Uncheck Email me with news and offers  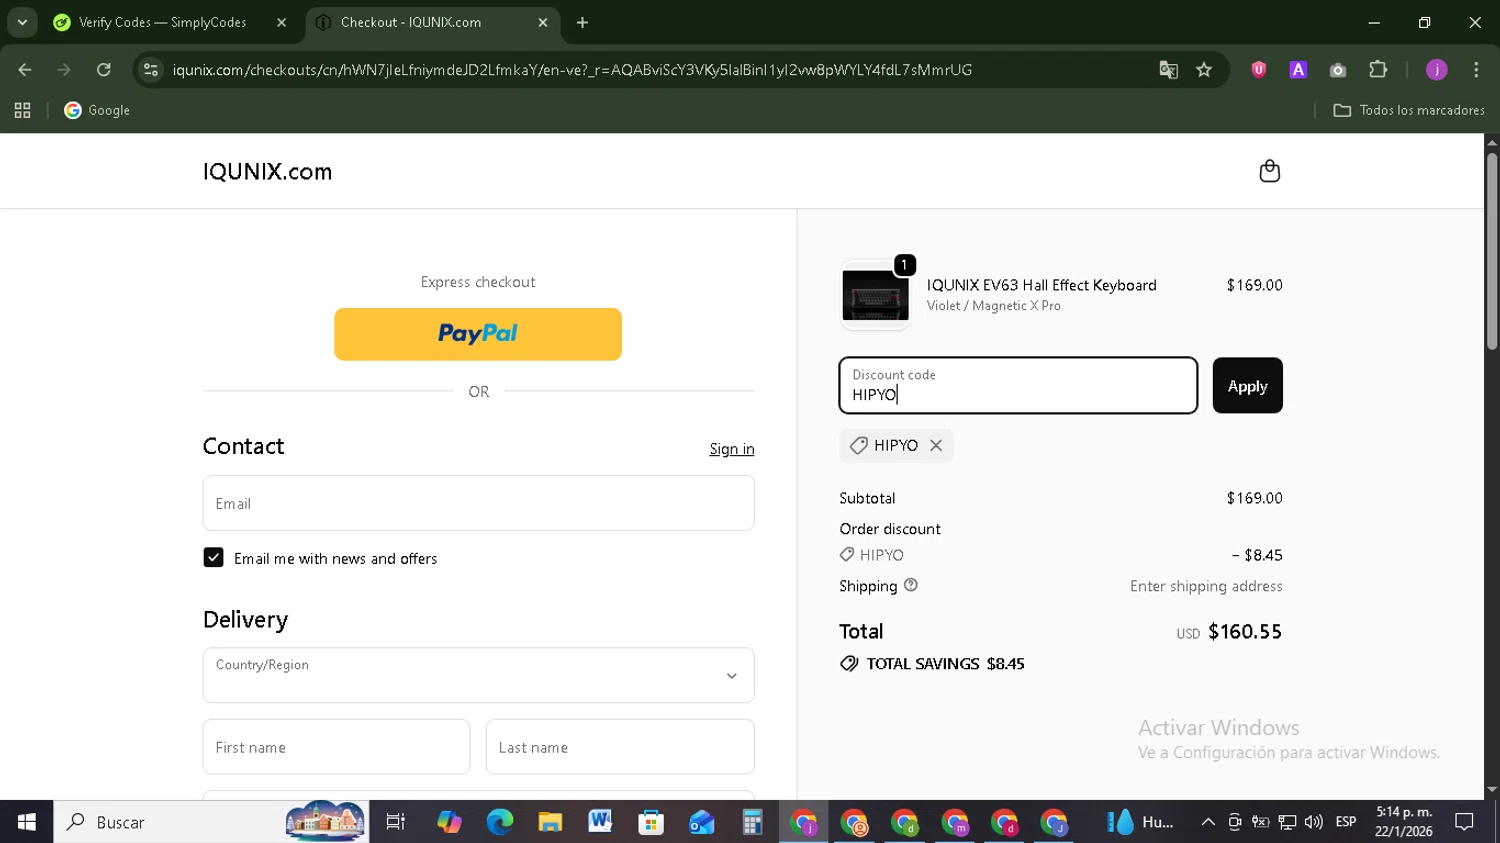click(213, 557)
